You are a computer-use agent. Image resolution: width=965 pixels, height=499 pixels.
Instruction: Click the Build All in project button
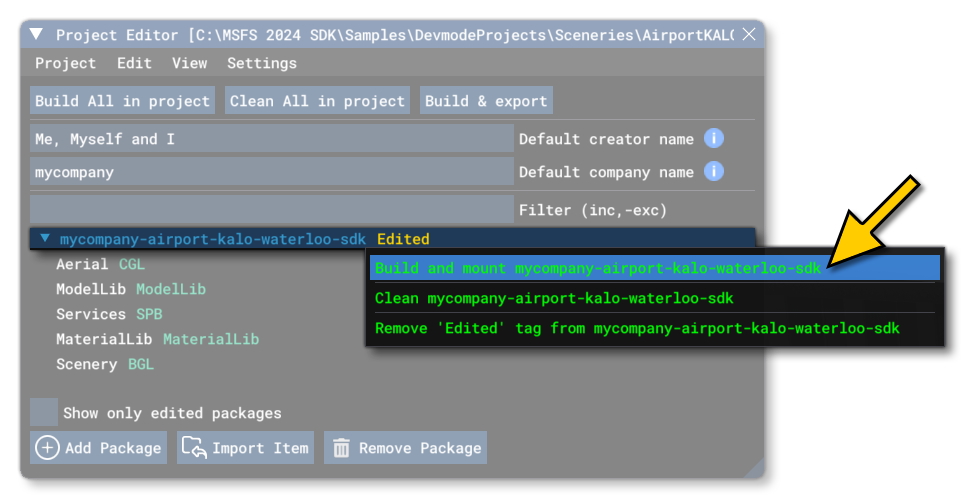point(122,100)
